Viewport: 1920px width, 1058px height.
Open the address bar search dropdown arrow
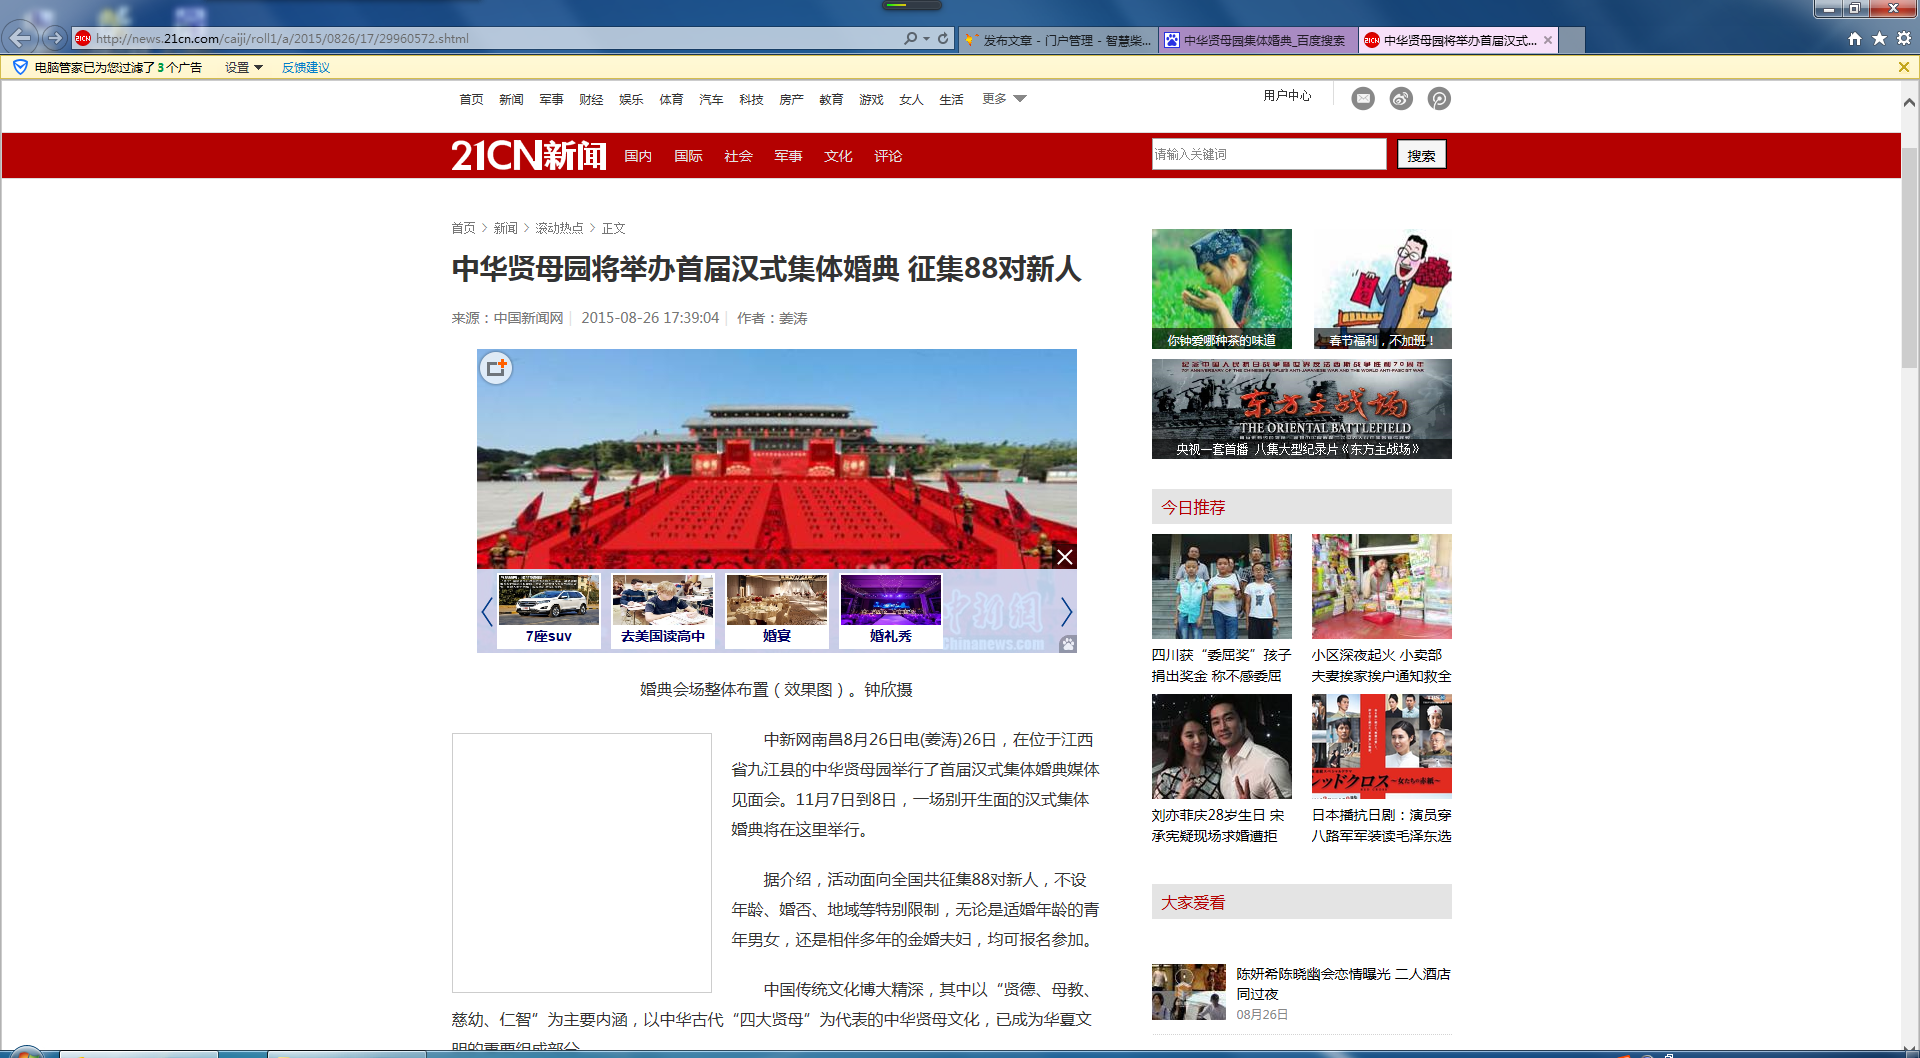[927, 38]
